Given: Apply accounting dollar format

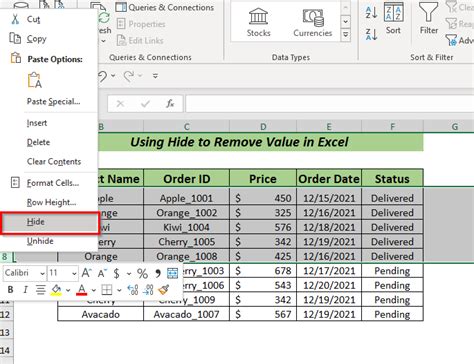Looking at the screenshot, I should 116,274.
